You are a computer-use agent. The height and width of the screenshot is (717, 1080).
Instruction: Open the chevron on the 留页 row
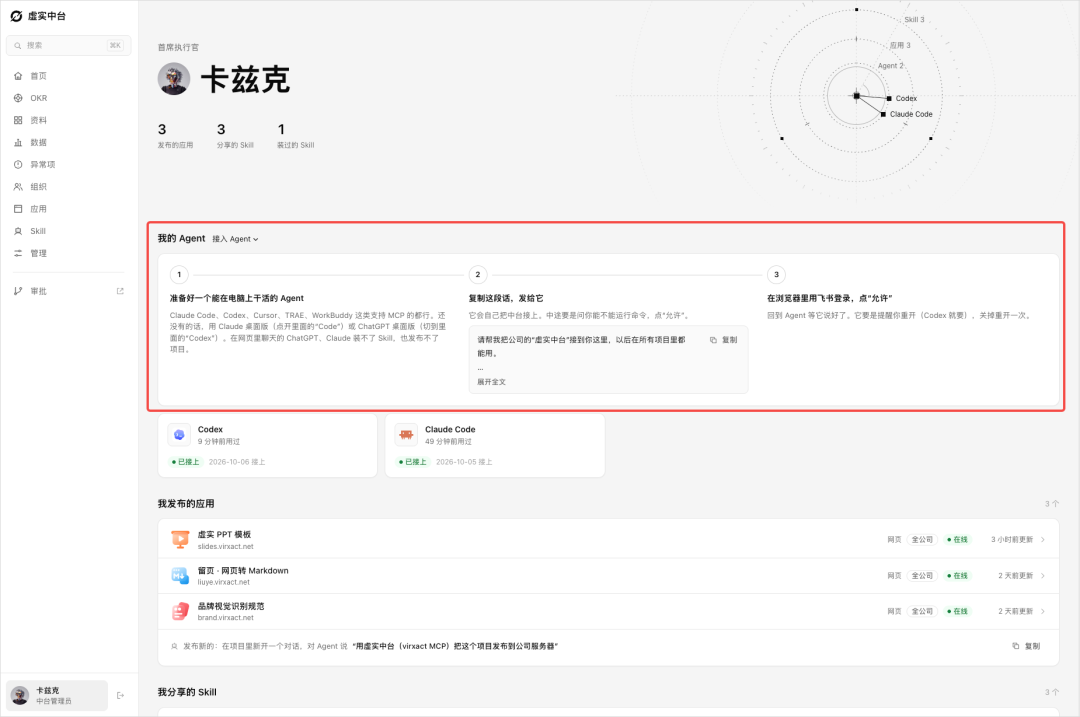click(1043, 575)
